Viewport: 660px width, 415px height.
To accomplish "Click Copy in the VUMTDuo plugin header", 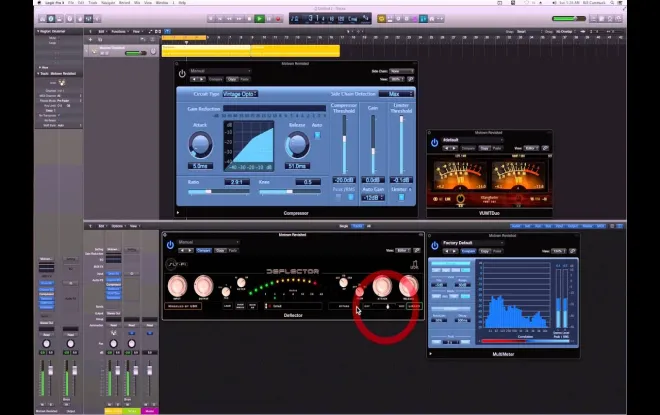I will click(484, 148).
